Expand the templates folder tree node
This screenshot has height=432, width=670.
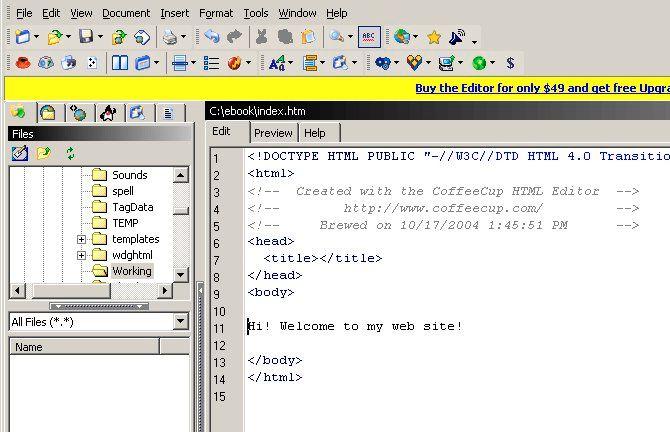[82, 239]
